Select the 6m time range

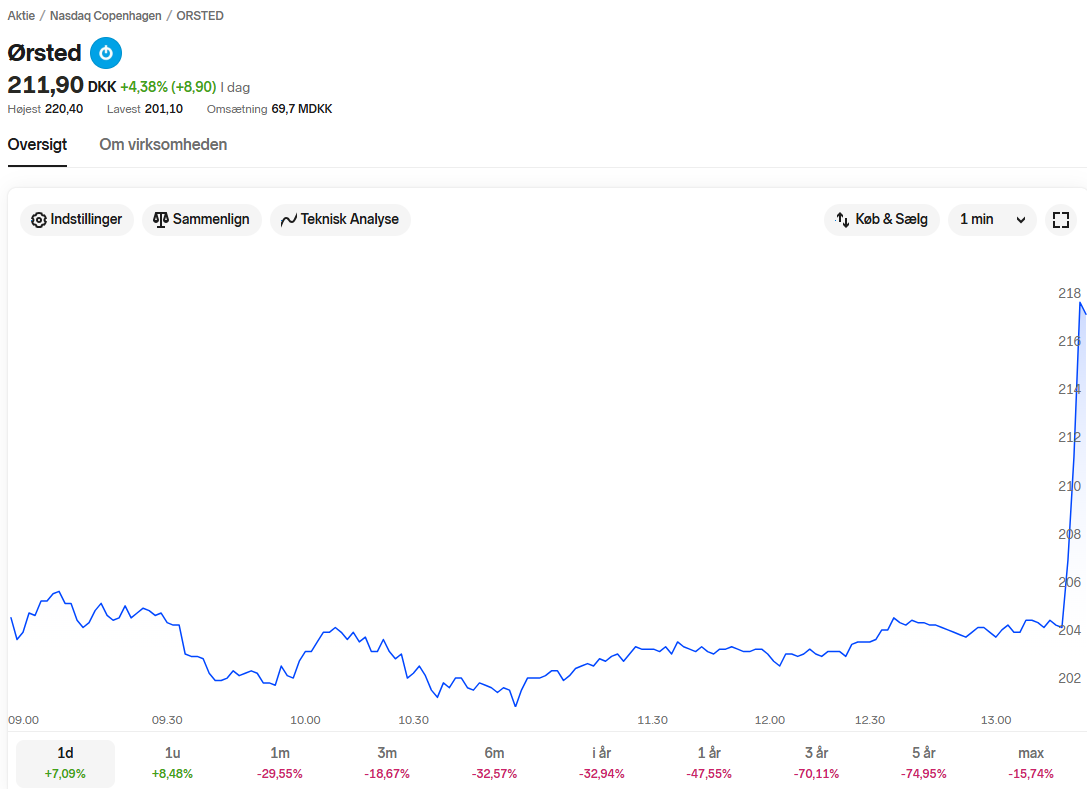coord(494,763)
